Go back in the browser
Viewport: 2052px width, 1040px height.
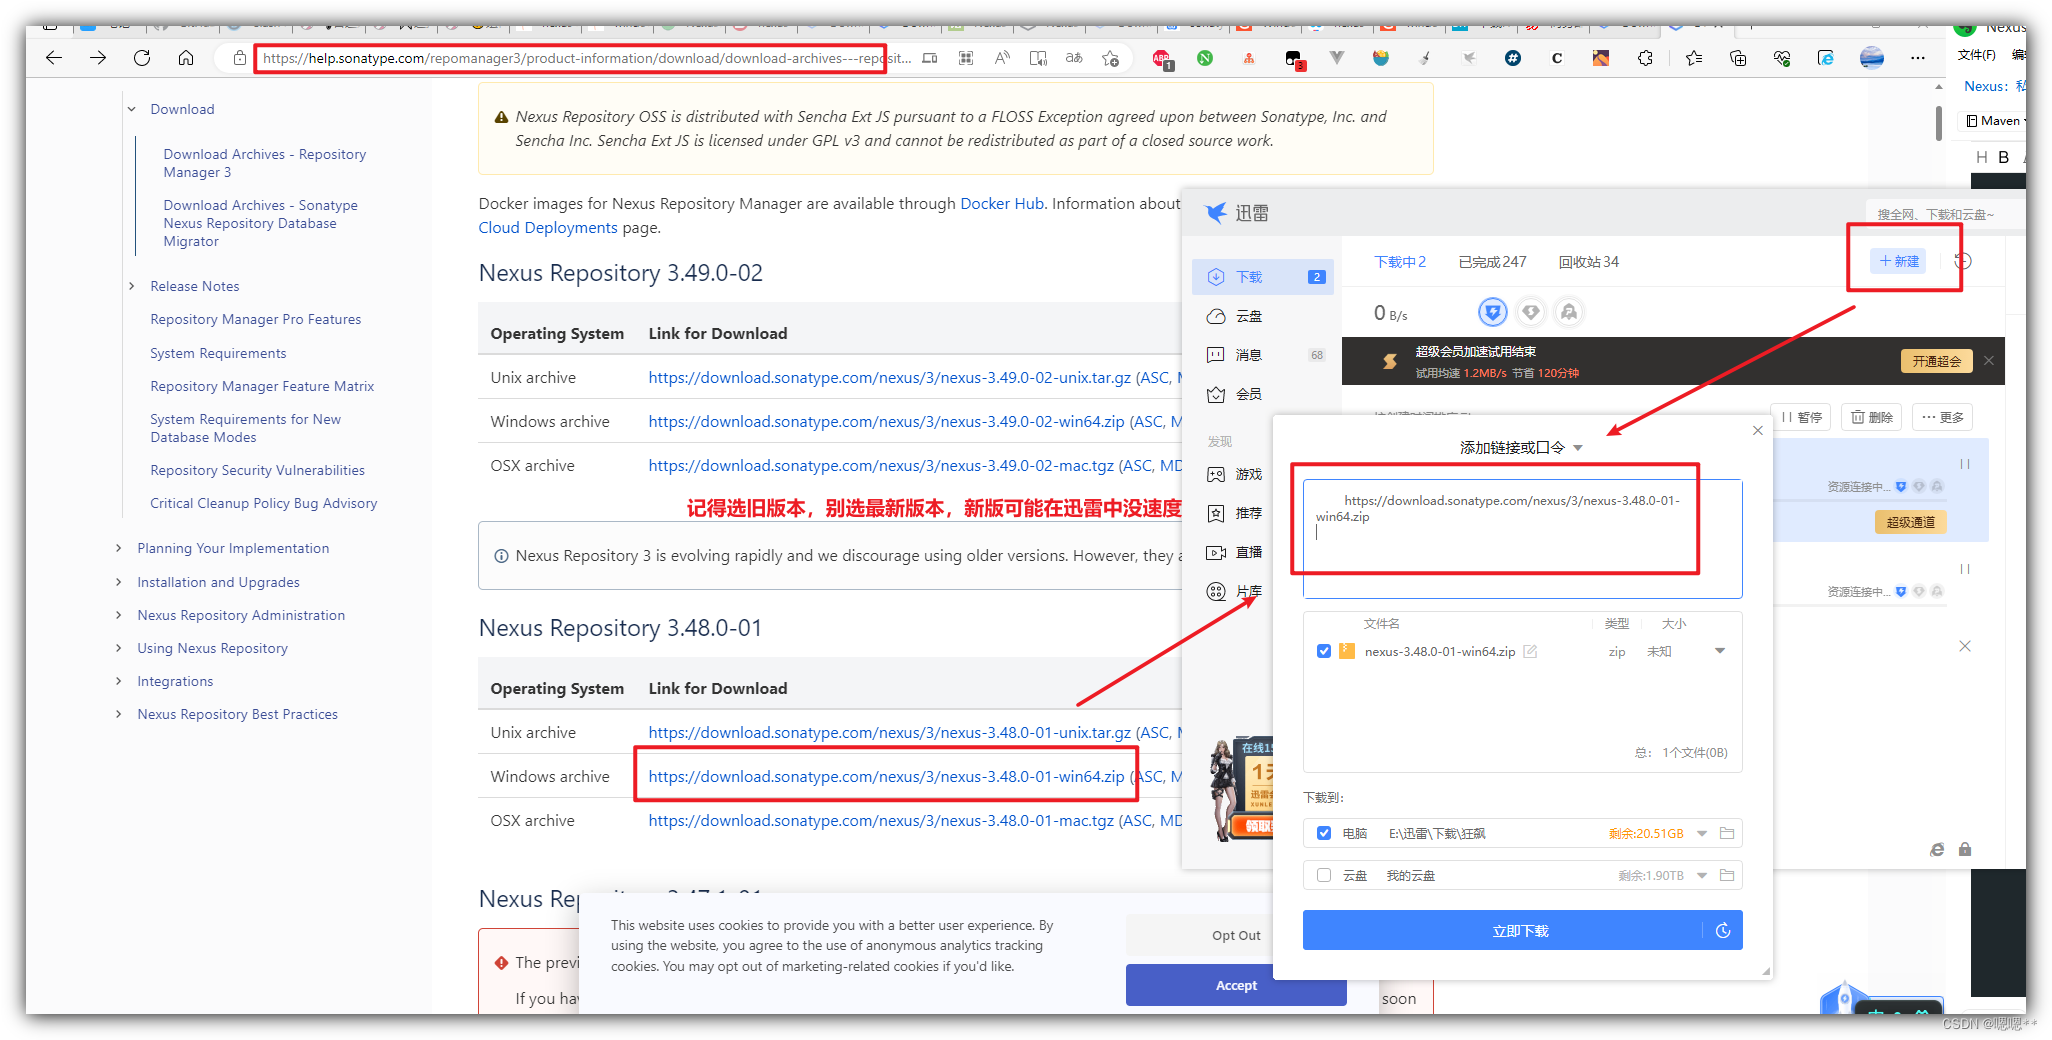54,58
